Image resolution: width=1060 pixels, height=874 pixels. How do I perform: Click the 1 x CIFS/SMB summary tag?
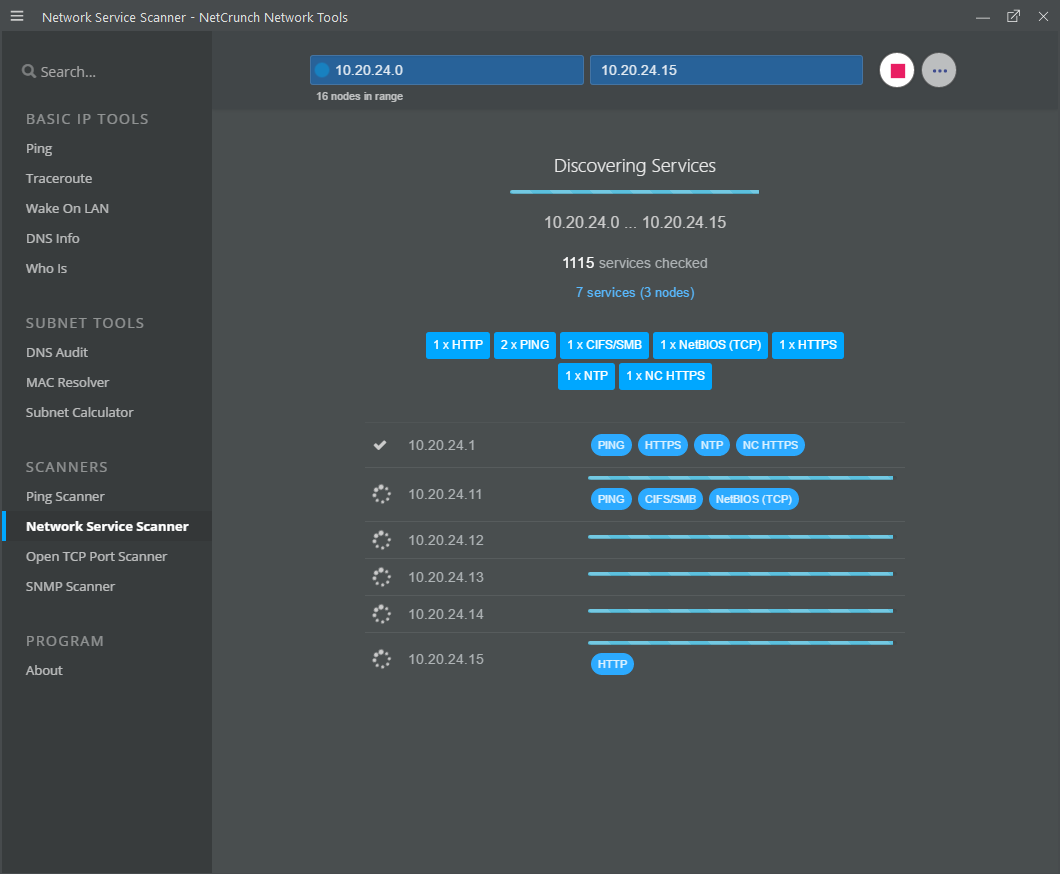604,345
